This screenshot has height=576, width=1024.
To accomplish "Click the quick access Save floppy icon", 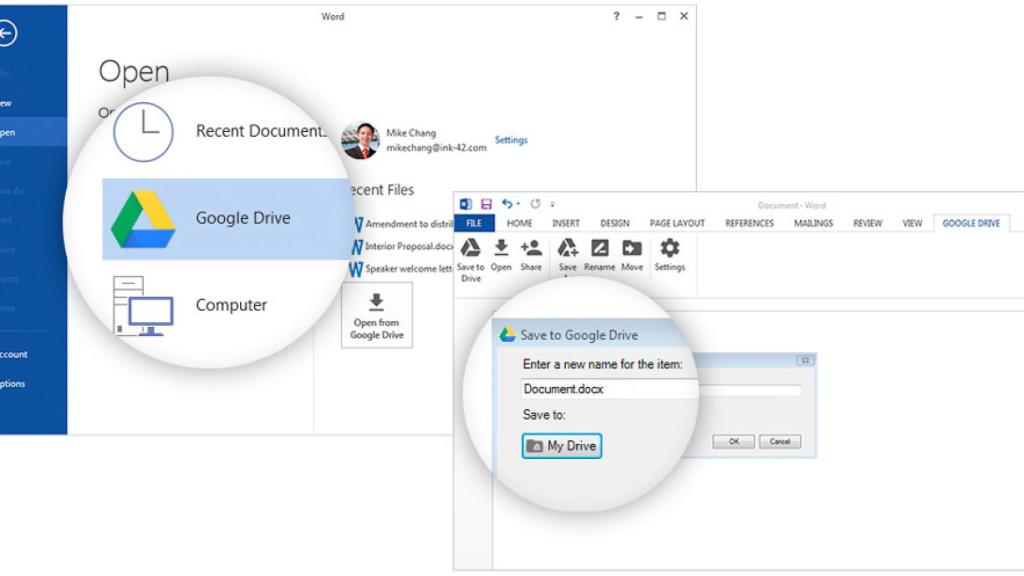I will [487, 204].
